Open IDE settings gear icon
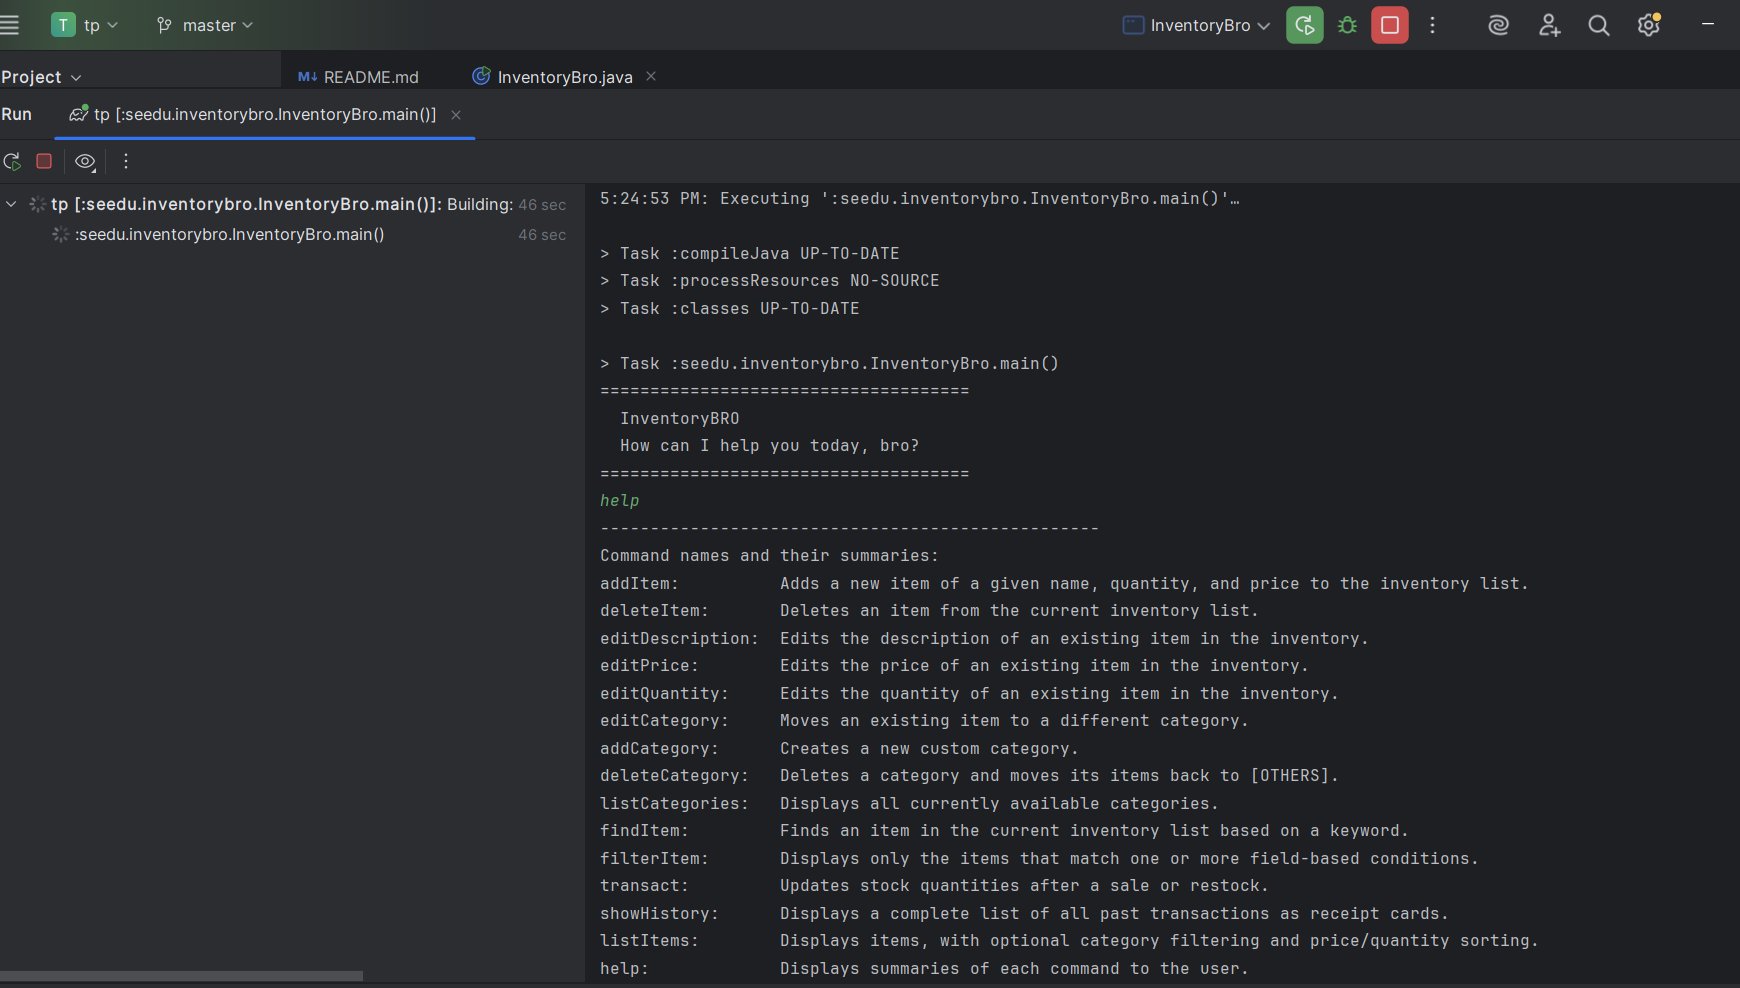The image size is (1740, 988). pyautogui.click(x=1649, y=25)
